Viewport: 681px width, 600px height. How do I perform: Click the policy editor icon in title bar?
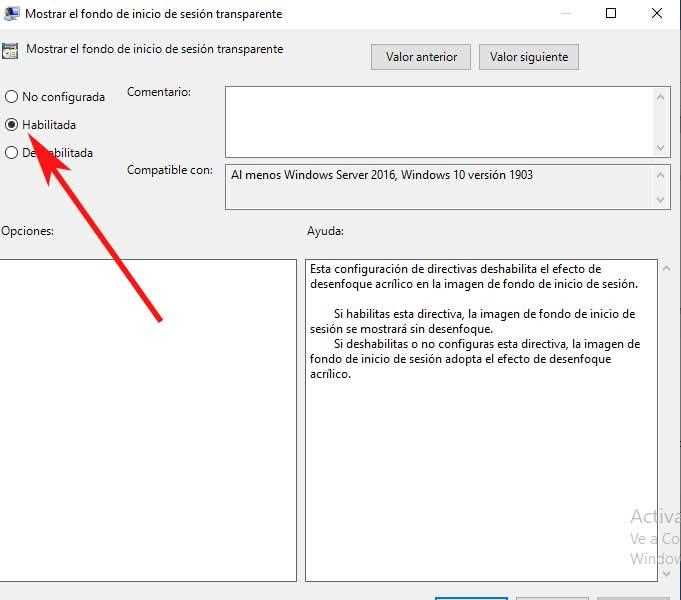[x=11, y=13]
